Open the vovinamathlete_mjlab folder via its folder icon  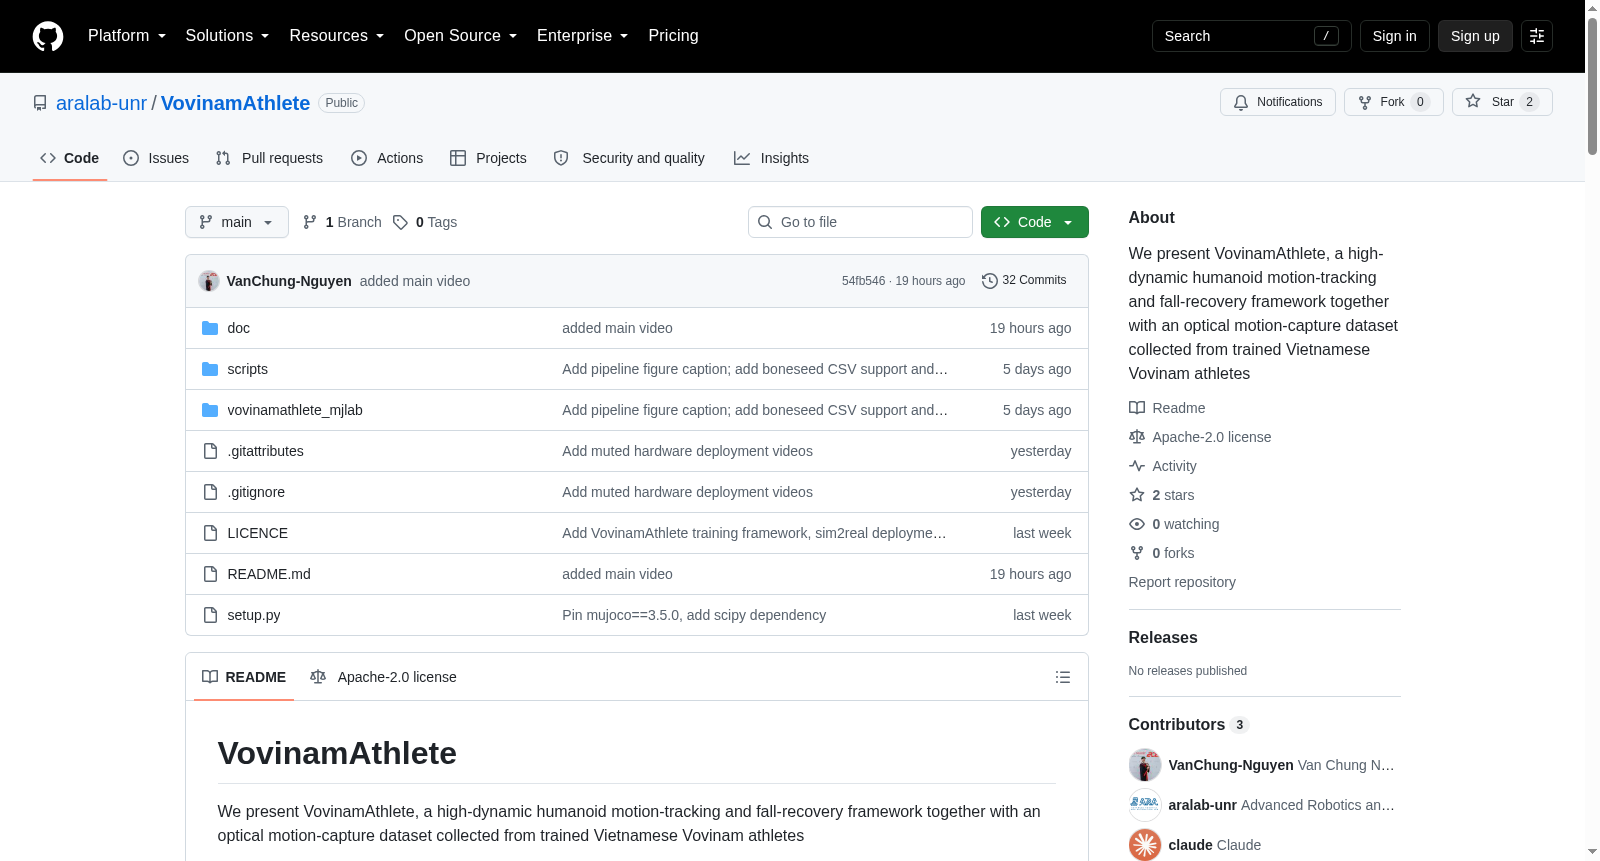(210, 410)
